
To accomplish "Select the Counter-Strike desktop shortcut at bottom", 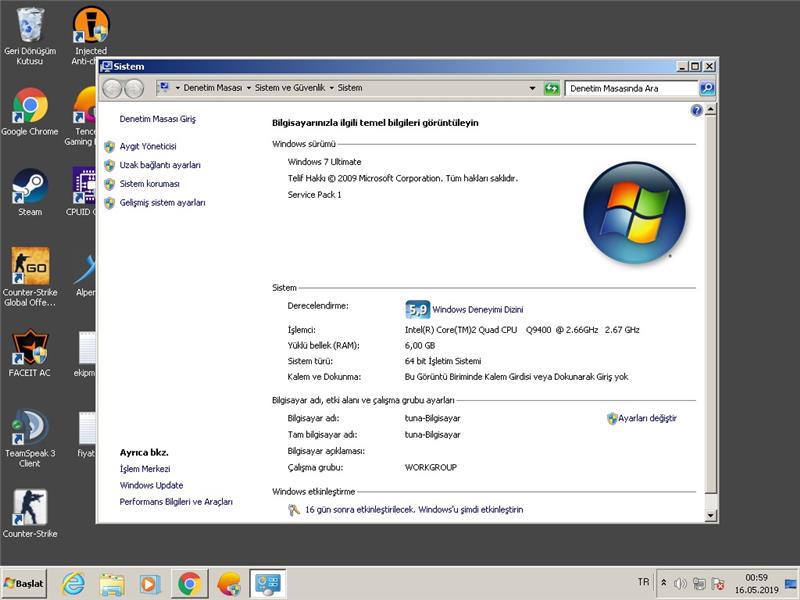I will pos(30,514).
